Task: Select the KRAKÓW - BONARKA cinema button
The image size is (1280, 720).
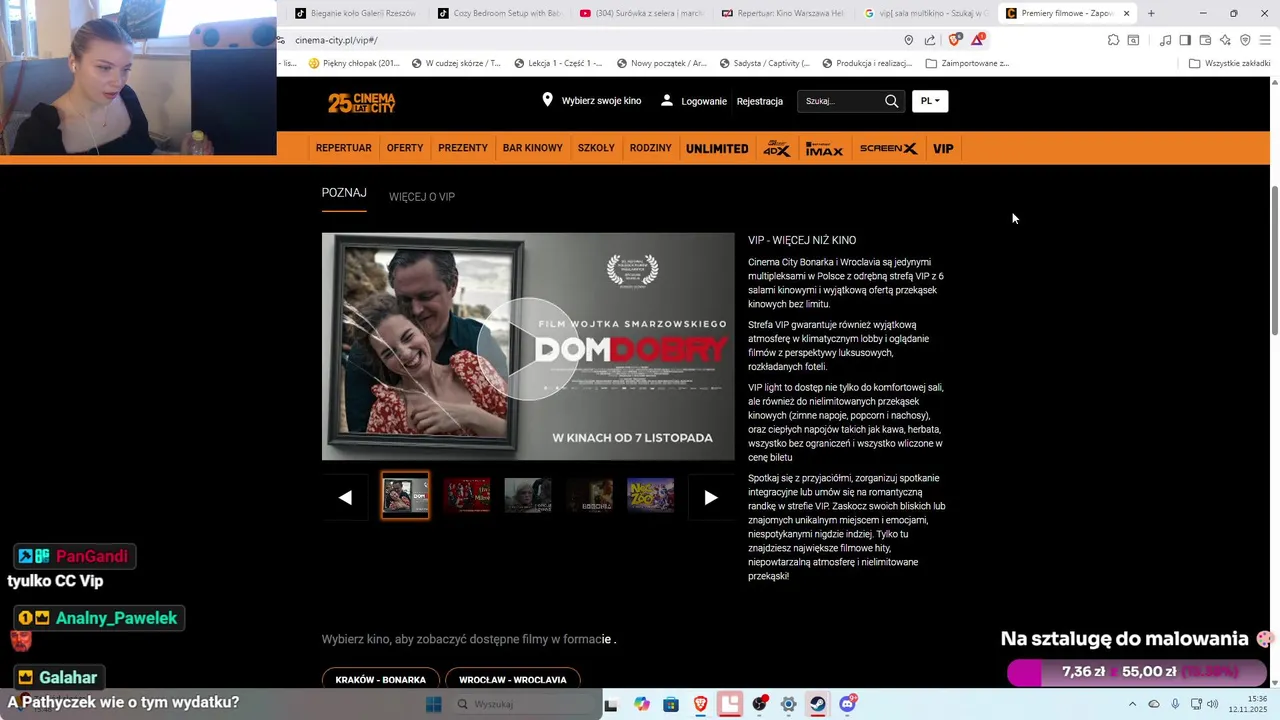Action: [x=381, y=678]
